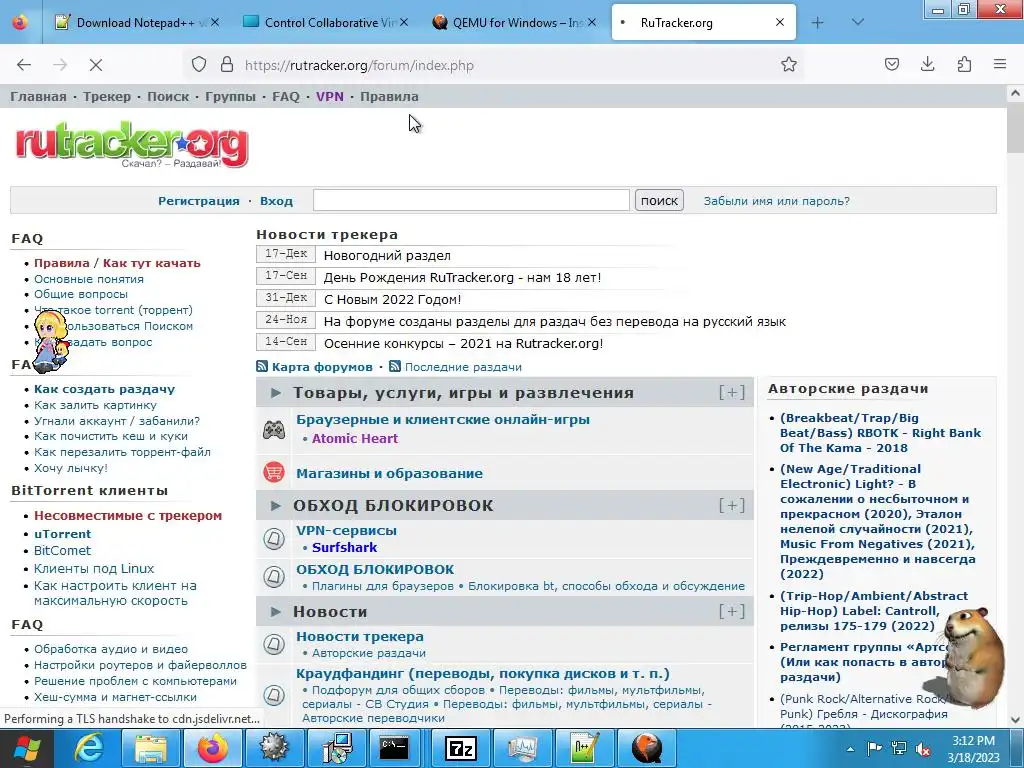Bookmark this page with the star icon
This screenshot has height=768, width=1024.
click(x=789, y=65)
